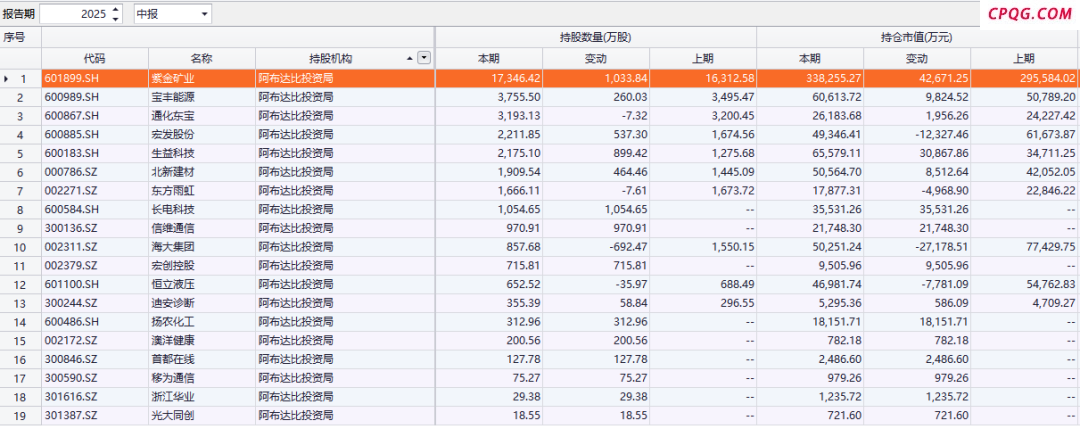Click the 名称 column header
Viewport: 1080px width, 429px height.
point(202,59)
